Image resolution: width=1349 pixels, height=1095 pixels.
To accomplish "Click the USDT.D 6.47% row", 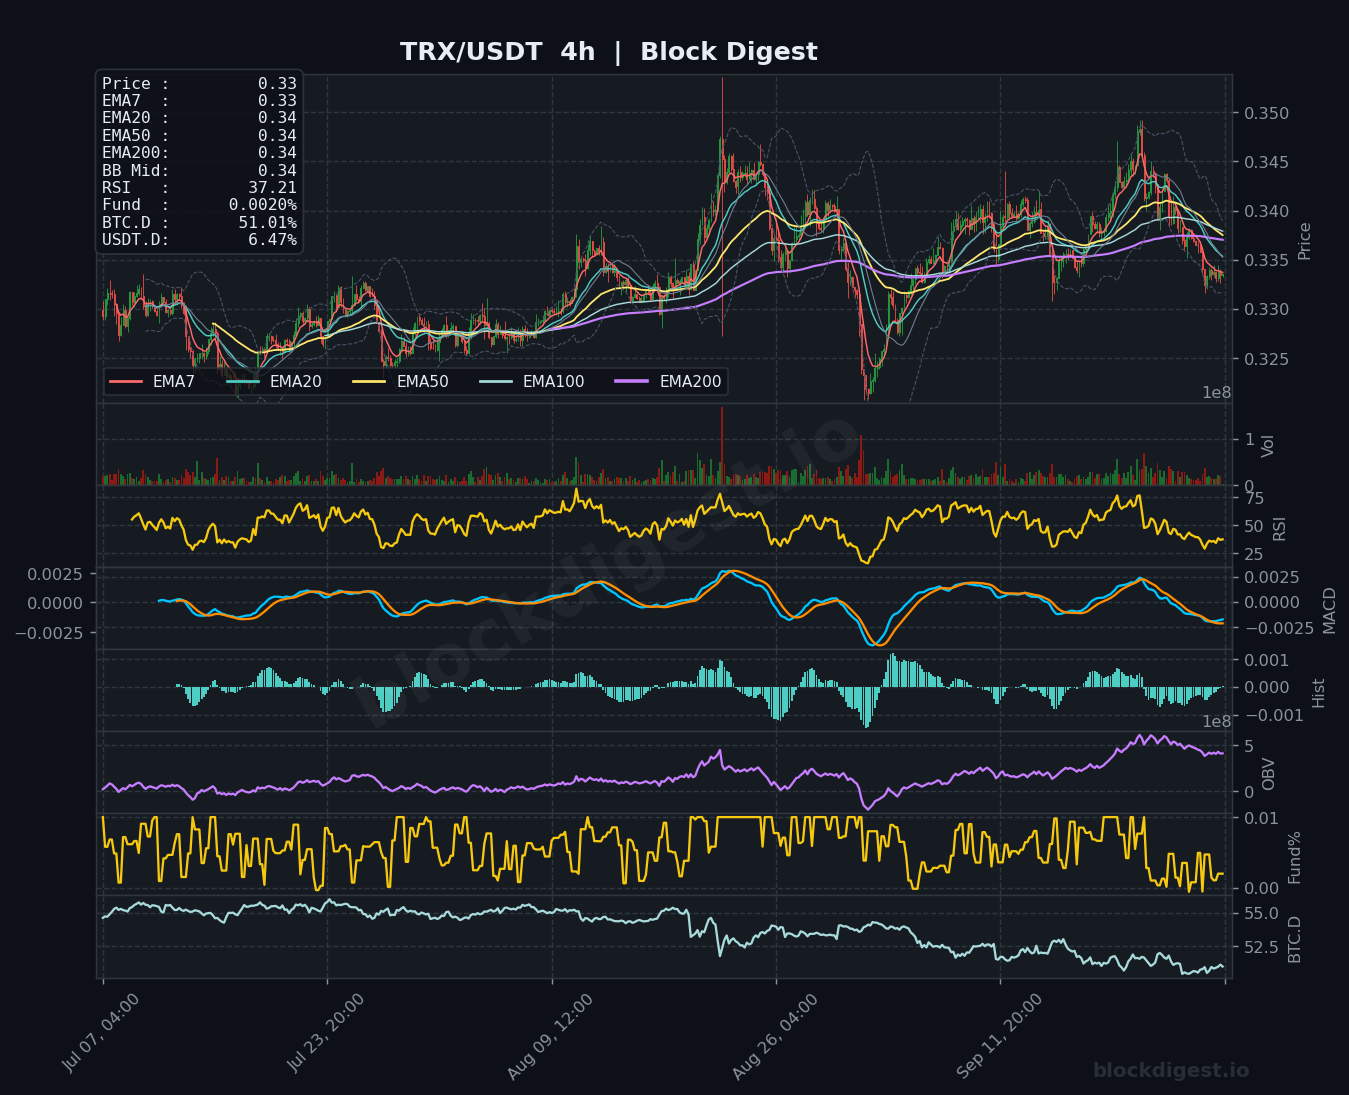I will (x=199, y=240).
